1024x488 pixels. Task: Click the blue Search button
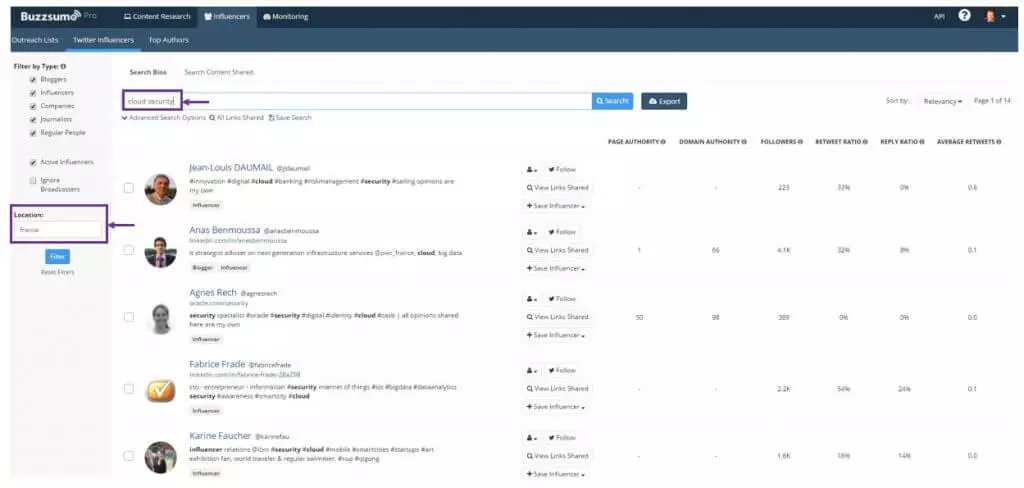(x=613, y=101)
